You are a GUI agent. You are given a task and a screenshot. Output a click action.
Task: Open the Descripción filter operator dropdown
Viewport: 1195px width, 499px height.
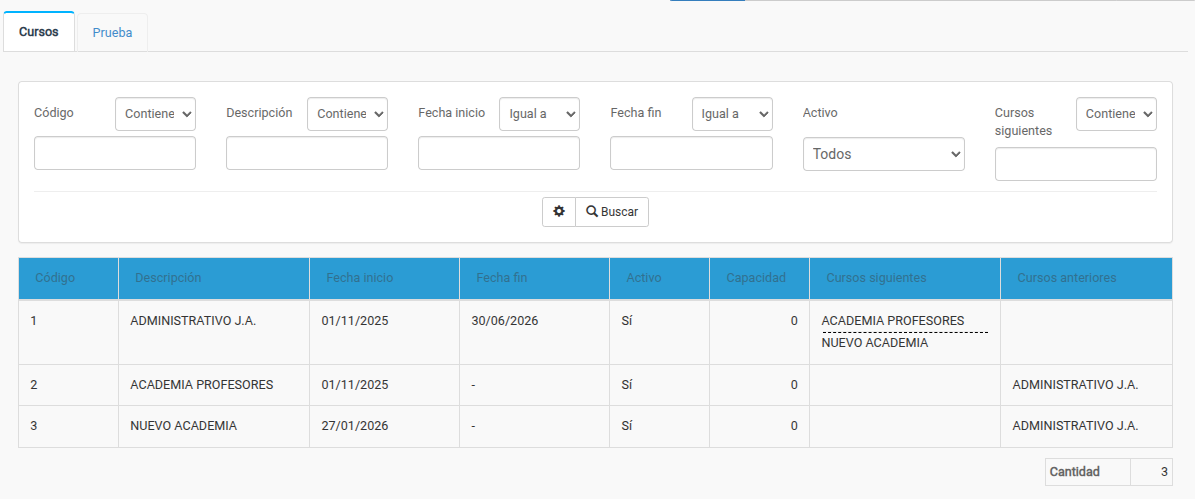[x=347, y=114]
